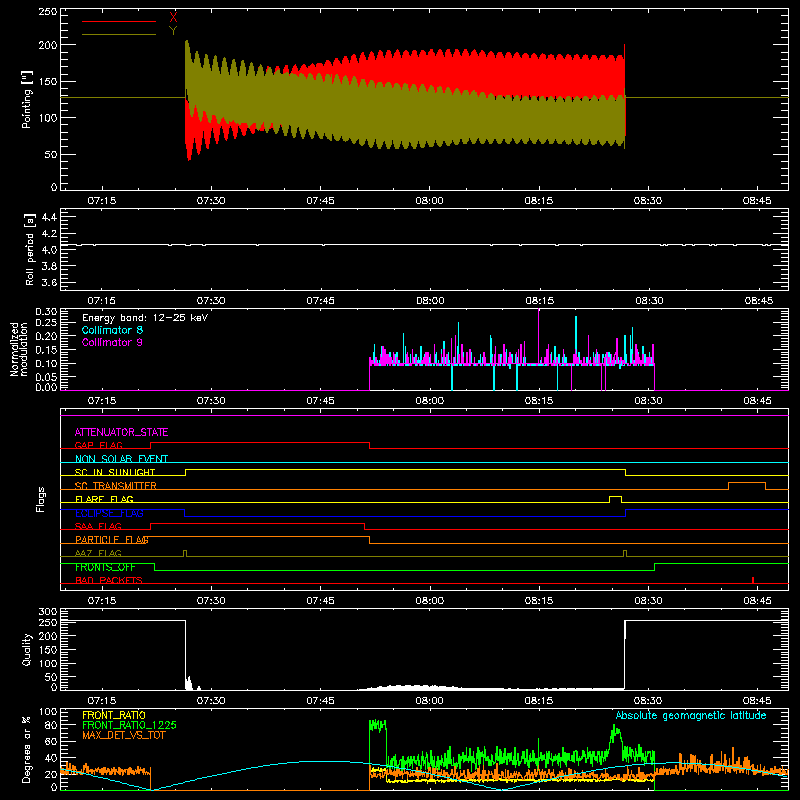
Task: Click the GAP_FLAG label
Action: point(98,445)
